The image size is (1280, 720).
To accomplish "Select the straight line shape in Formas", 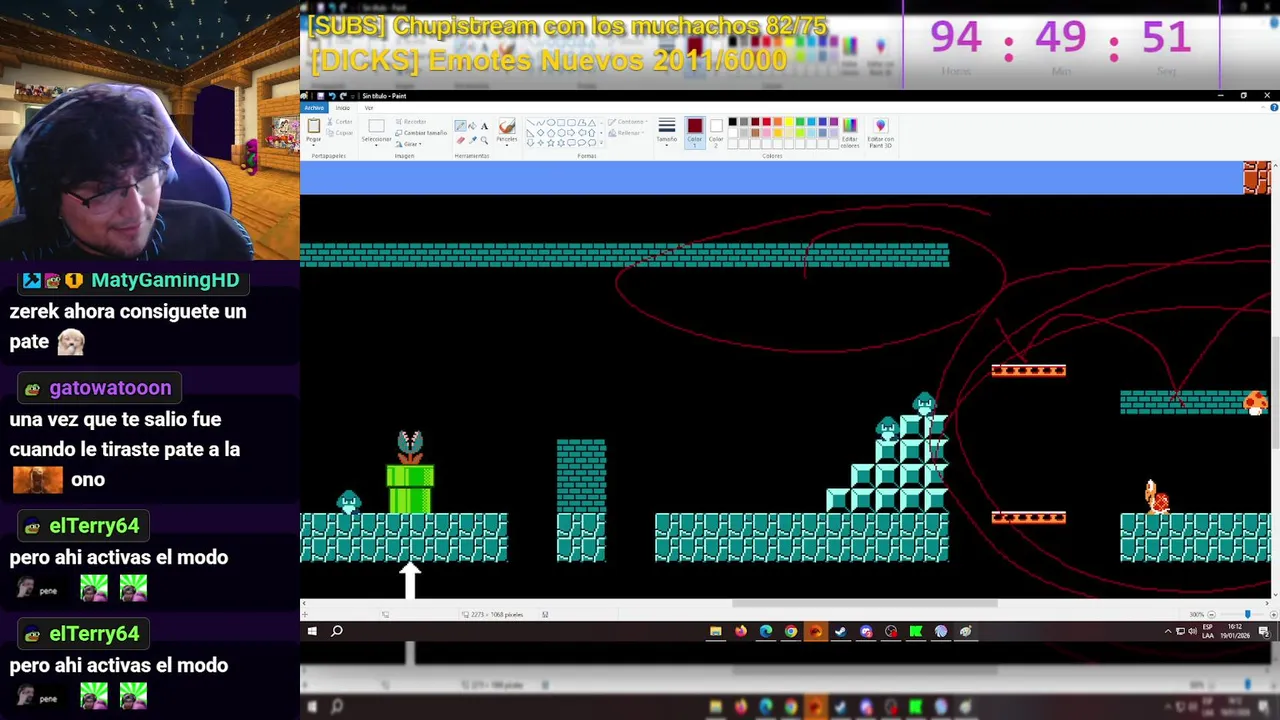I will (x=530, y=122).
